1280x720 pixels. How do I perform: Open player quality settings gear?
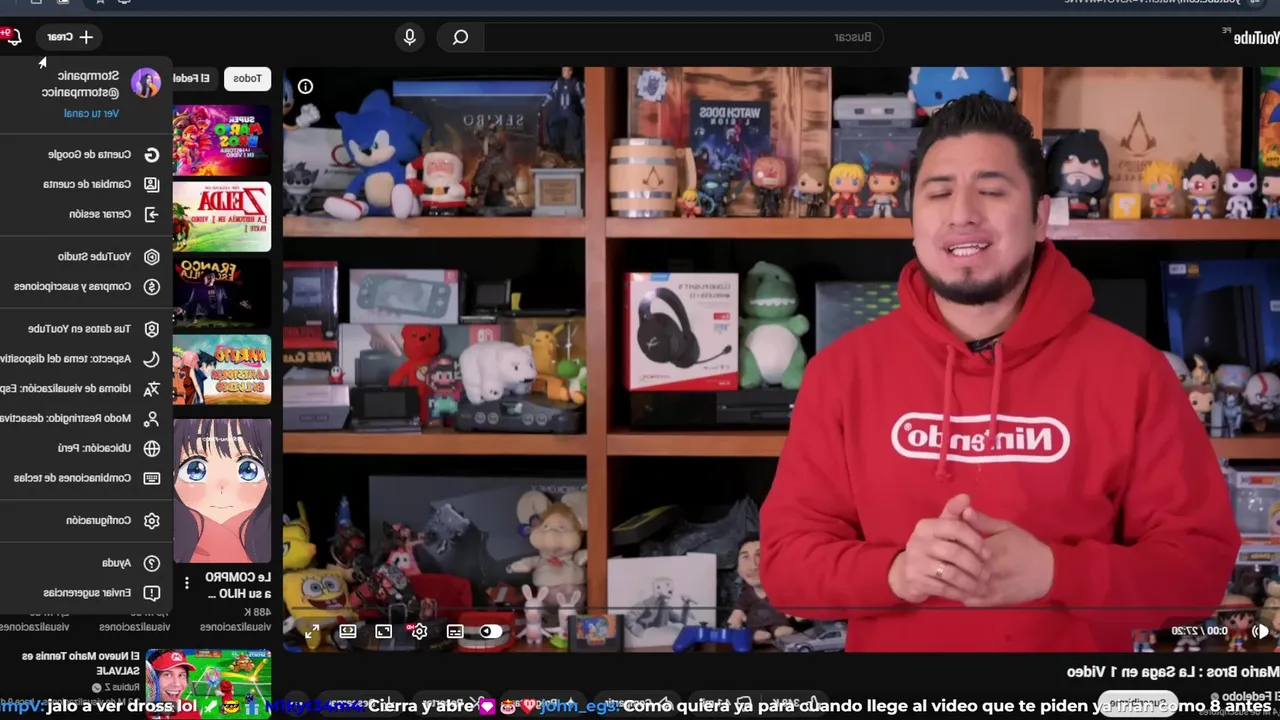(419, 631)
